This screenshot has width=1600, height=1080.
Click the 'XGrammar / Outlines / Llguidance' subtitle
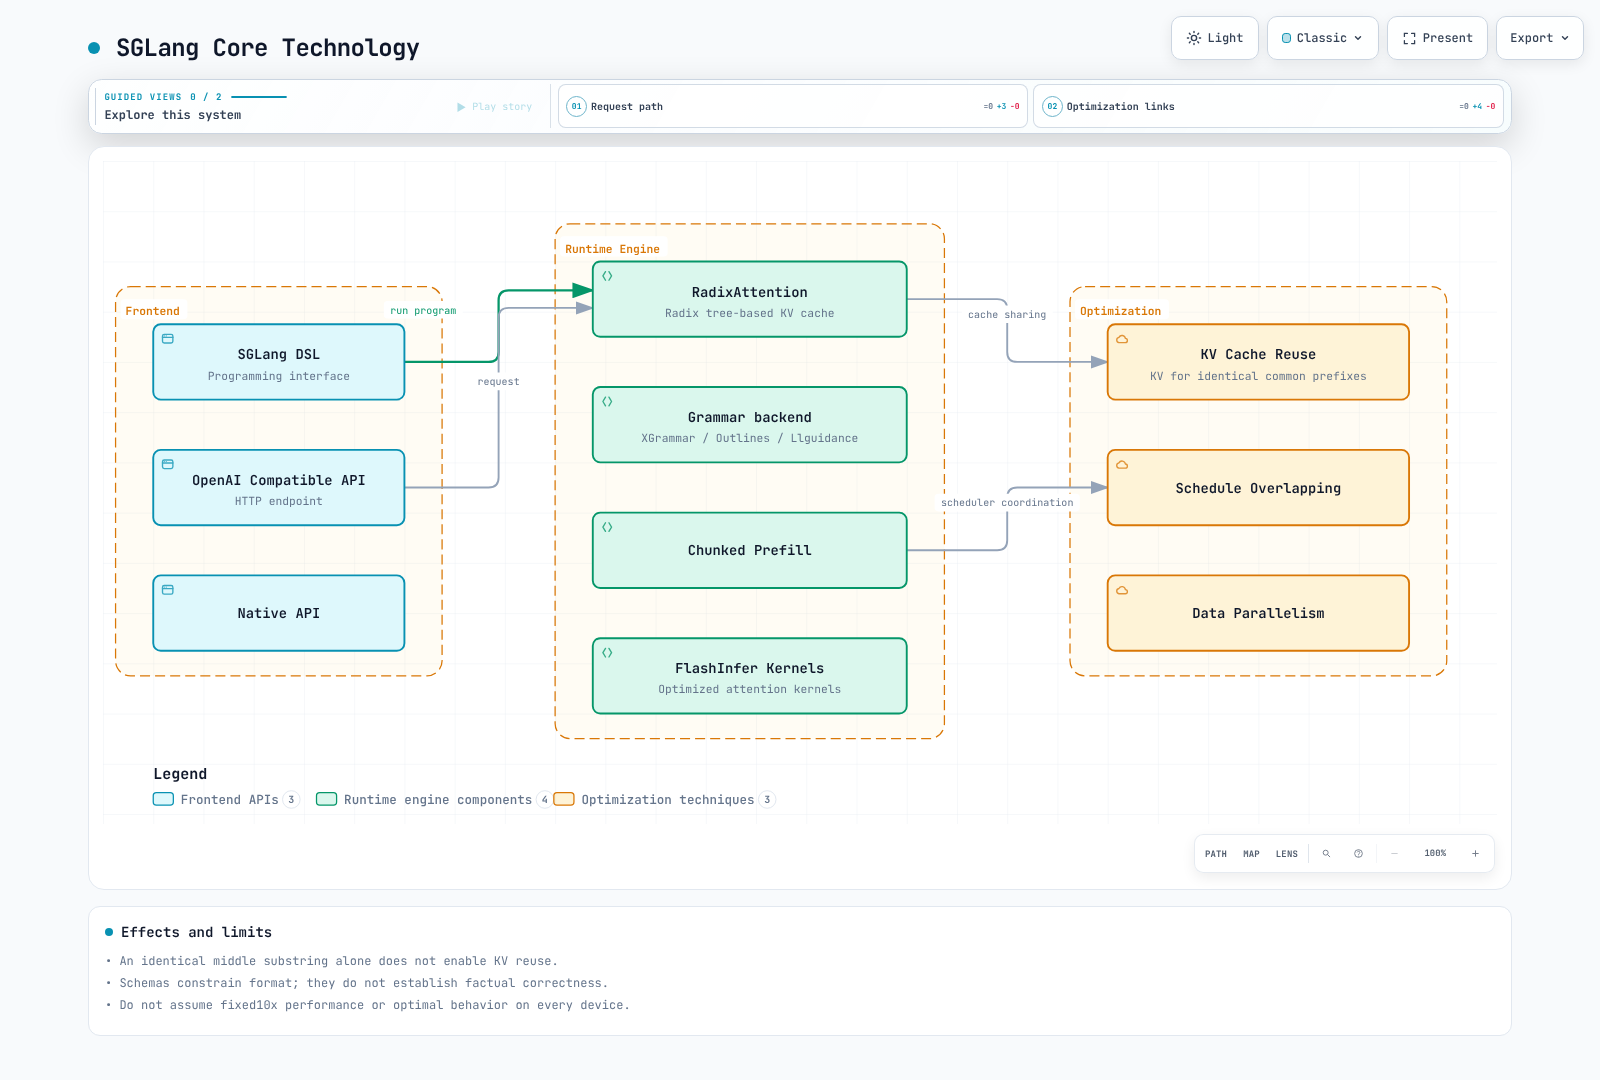coord(750,438)
